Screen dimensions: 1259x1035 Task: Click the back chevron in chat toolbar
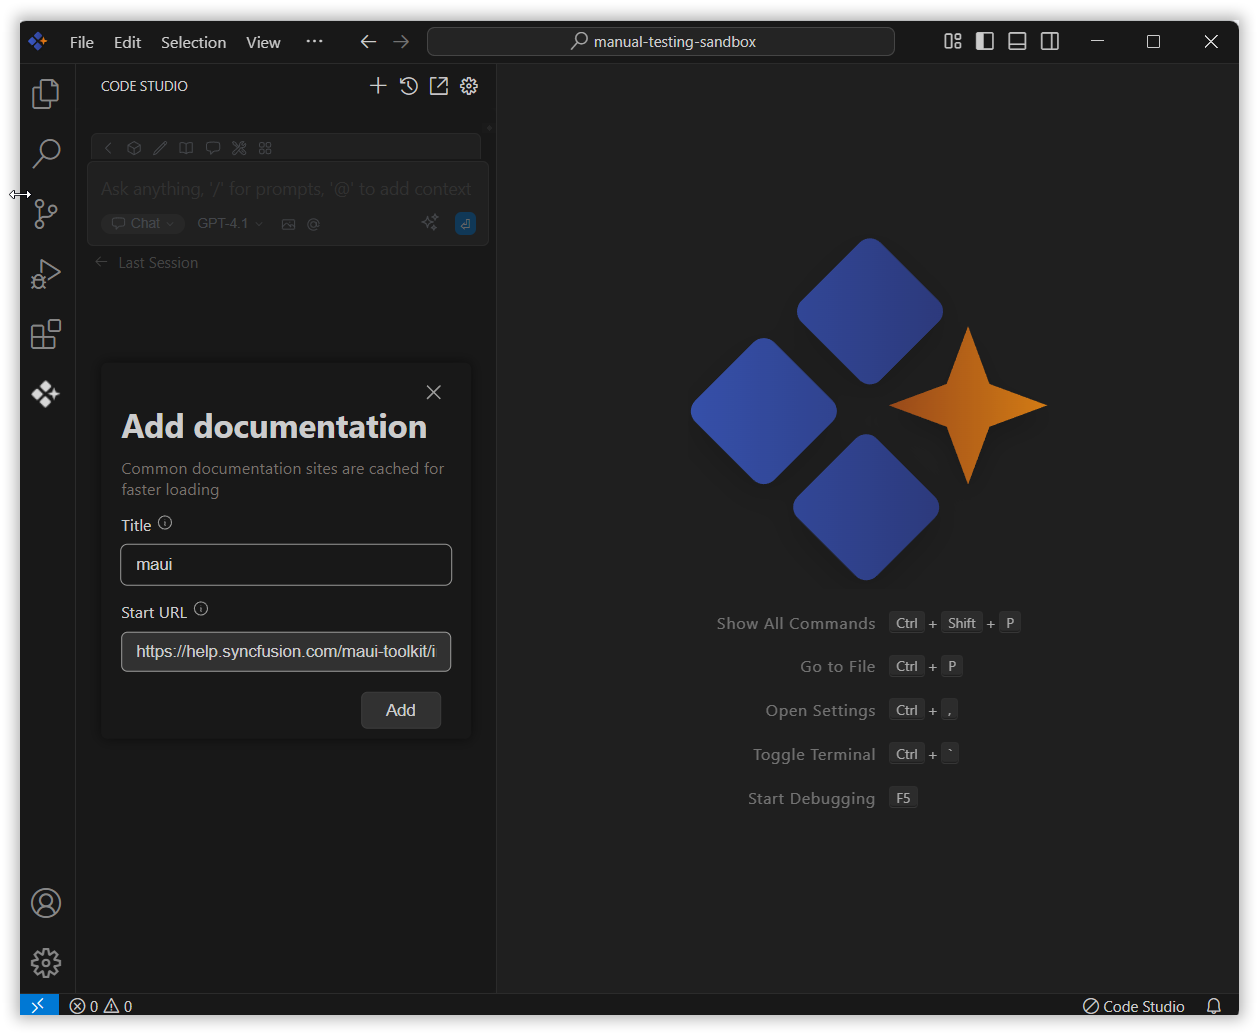pos(108,148)
